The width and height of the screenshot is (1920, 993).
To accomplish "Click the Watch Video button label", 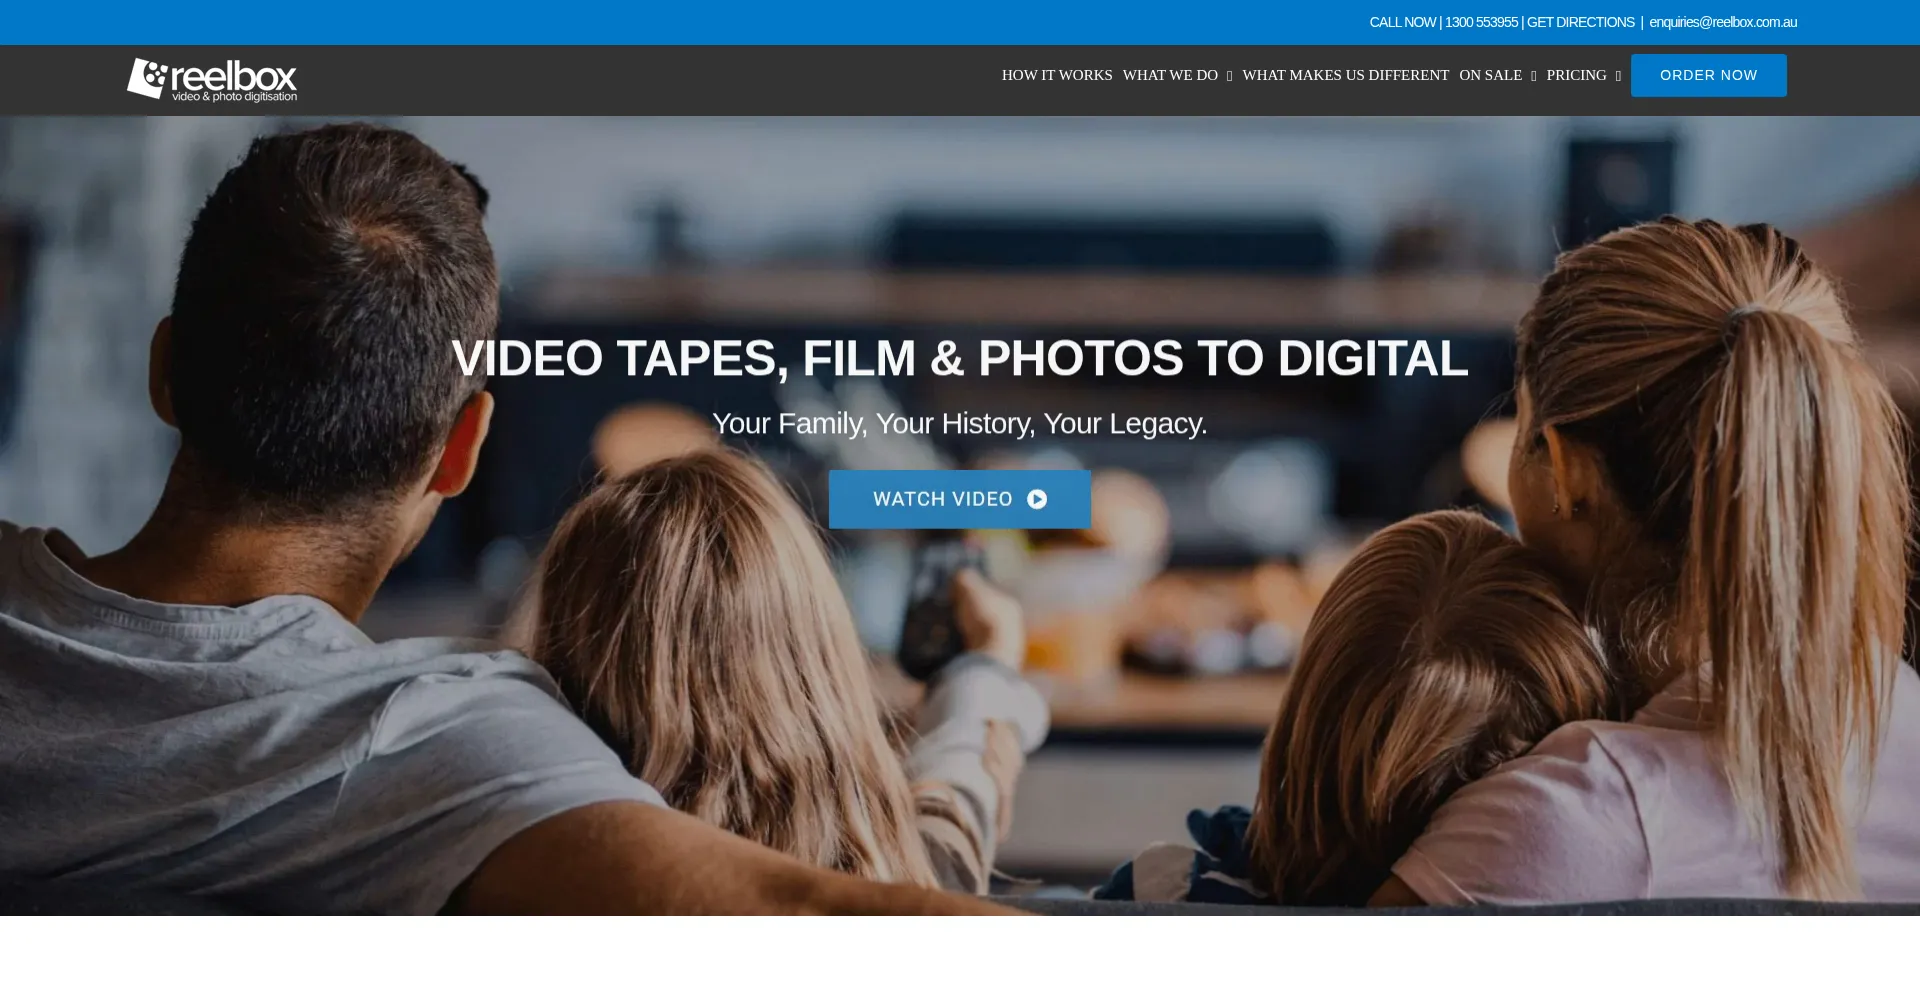I will point(942,499).
